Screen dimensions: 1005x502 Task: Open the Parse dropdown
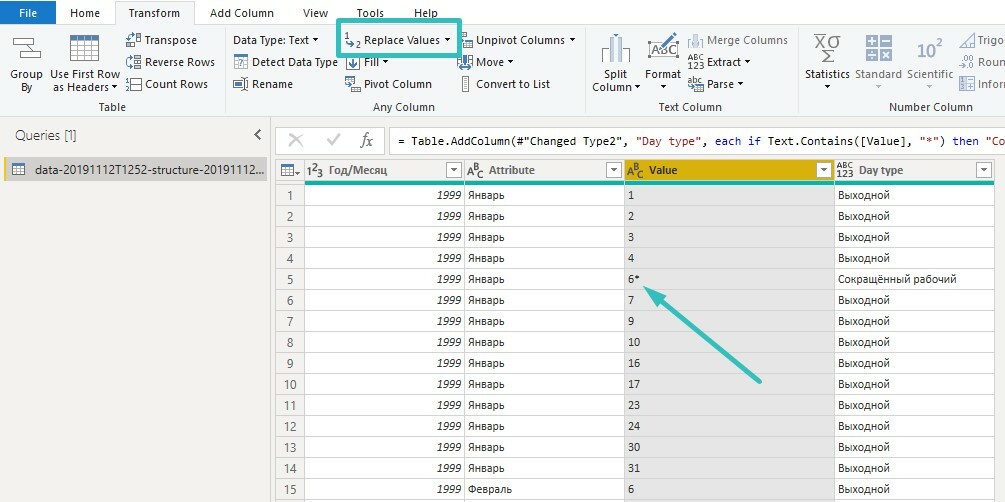(740, 84)
